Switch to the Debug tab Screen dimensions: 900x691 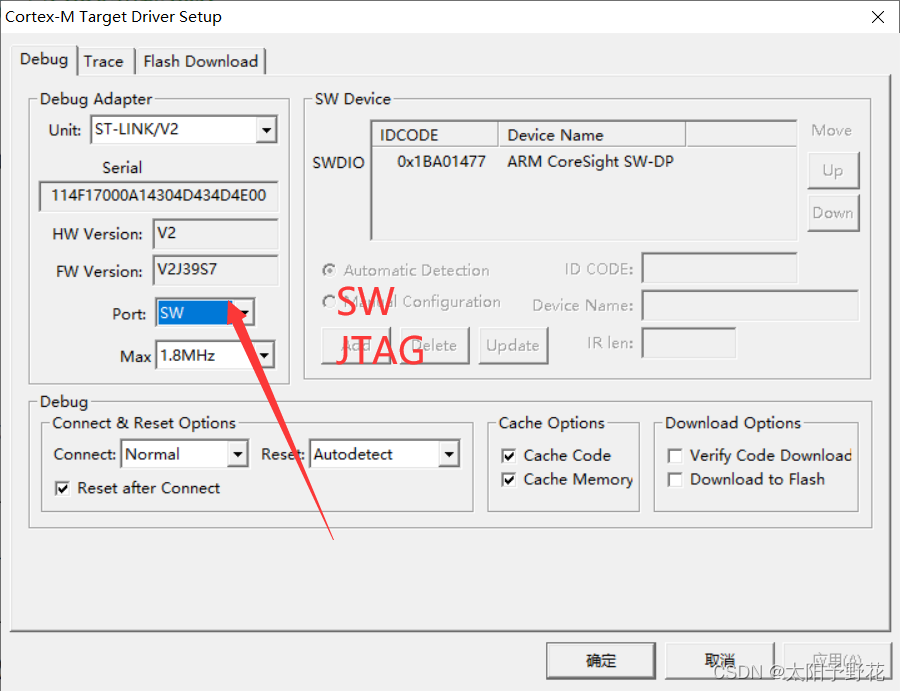44,60
